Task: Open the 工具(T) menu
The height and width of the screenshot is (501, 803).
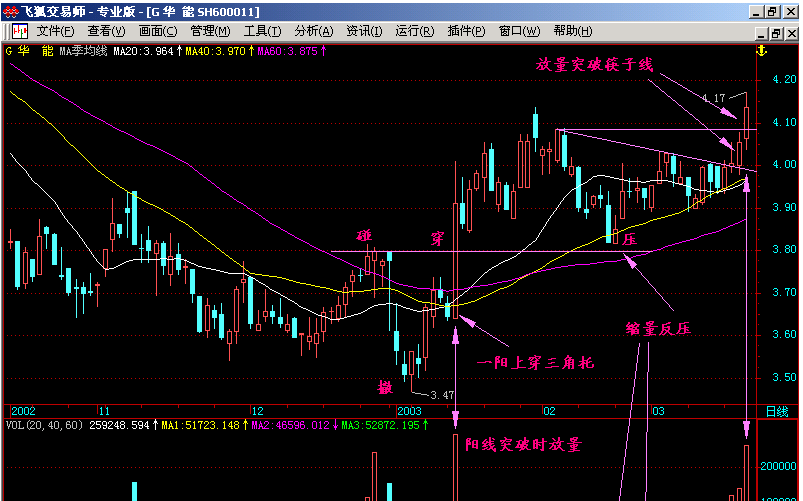Action: (x=262, y=31)
